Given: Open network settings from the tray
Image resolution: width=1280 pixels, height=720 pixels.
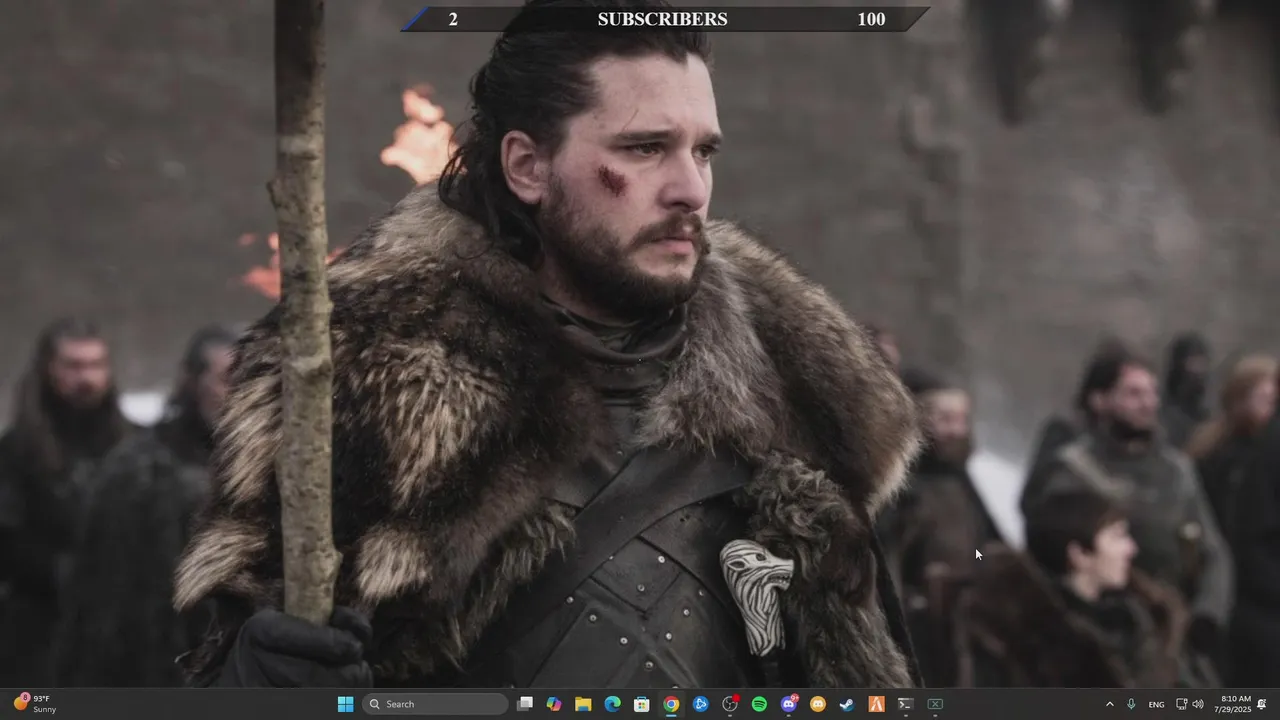Looking at the screenshot, I should point(1181,704).
